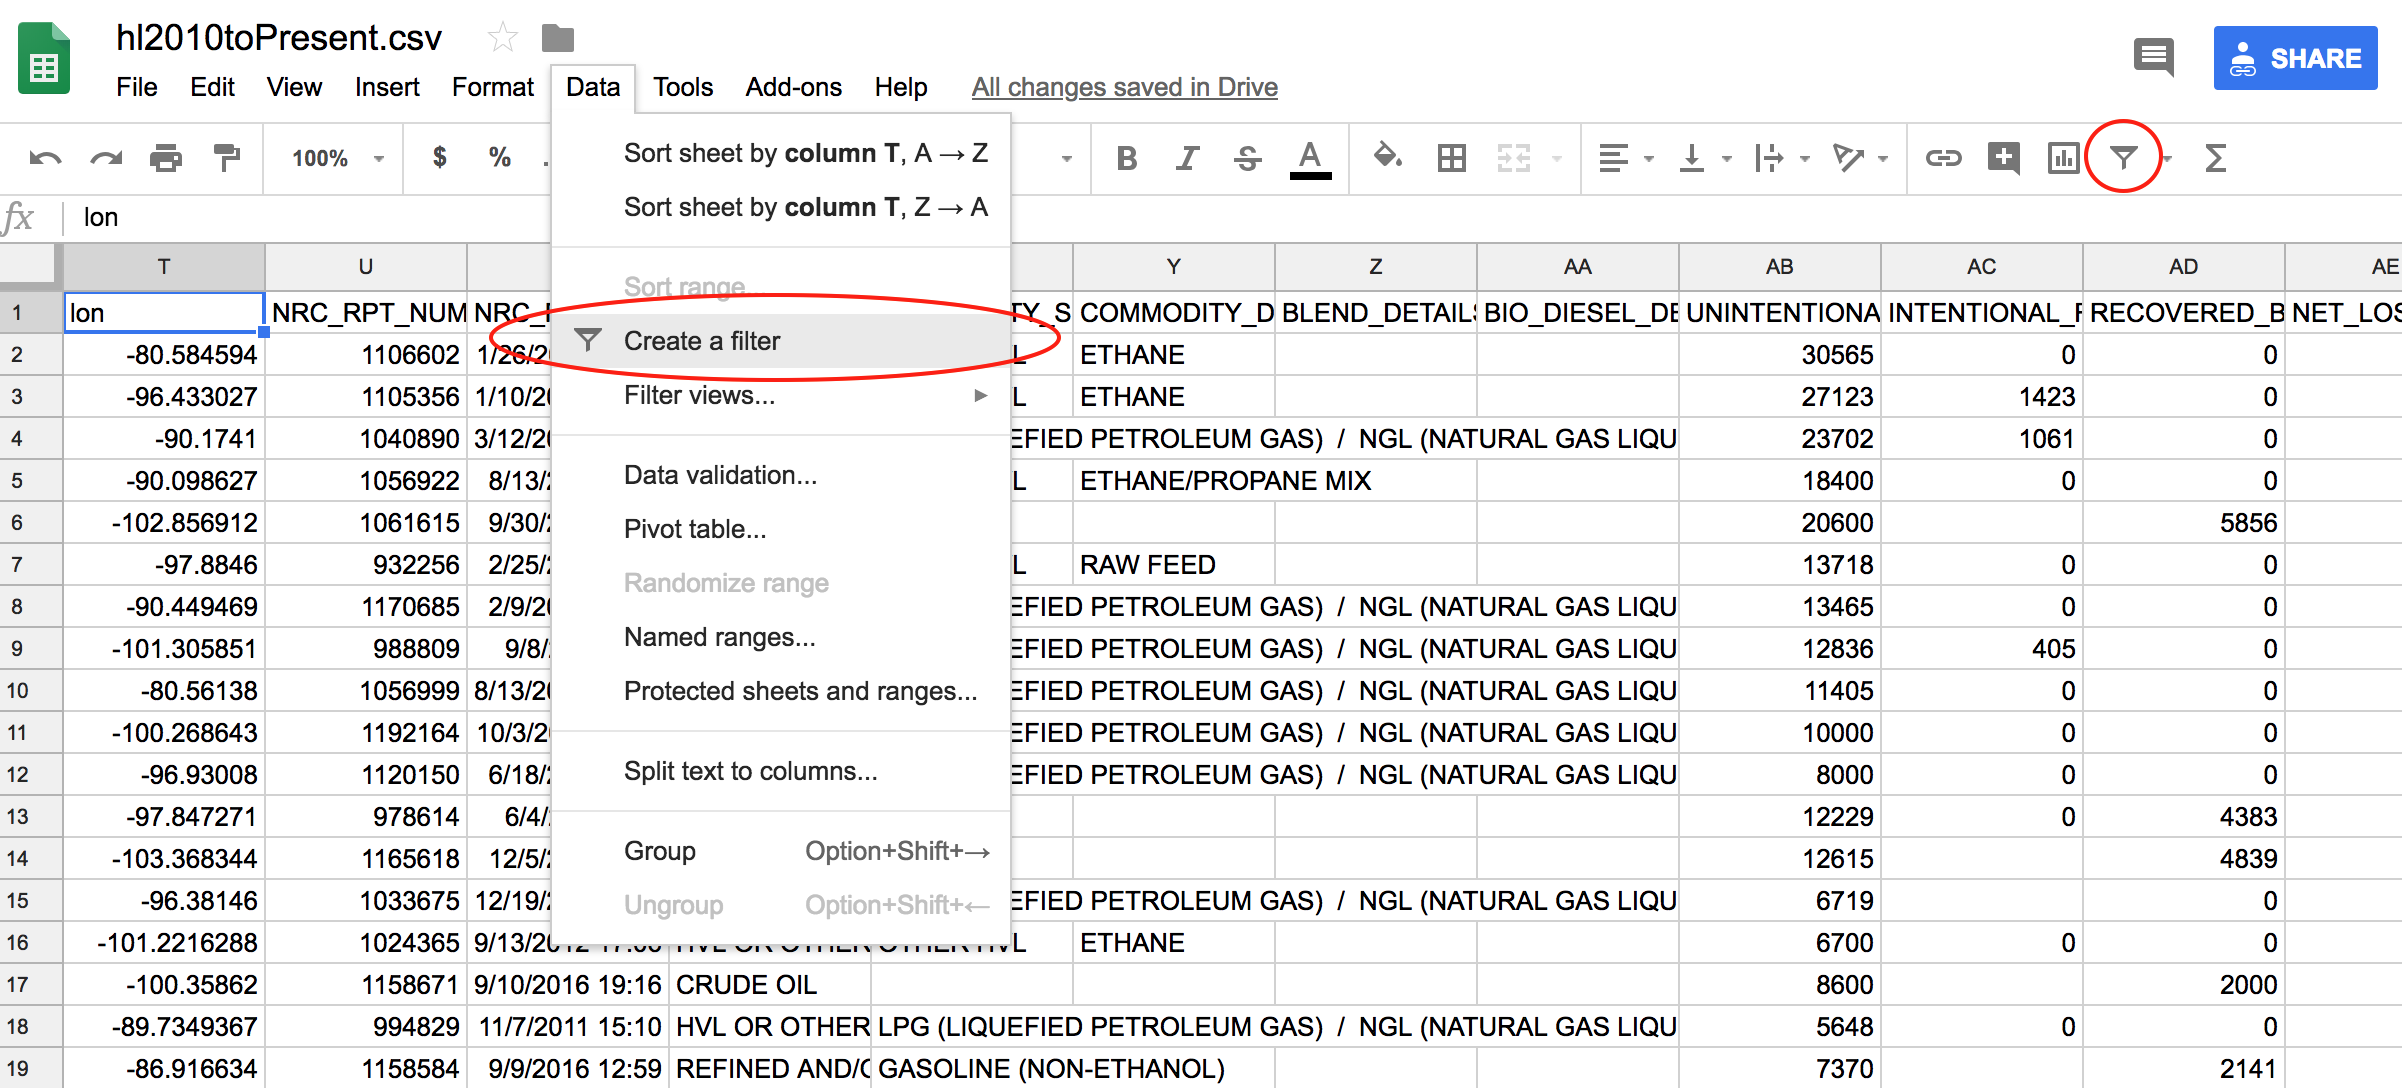
Task: Click the borders grid icon
Action: (x=1451, y=157)
